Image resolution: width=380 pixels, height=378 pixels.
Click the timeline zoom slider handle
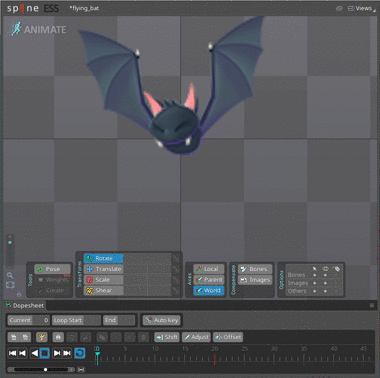(46, 369)
